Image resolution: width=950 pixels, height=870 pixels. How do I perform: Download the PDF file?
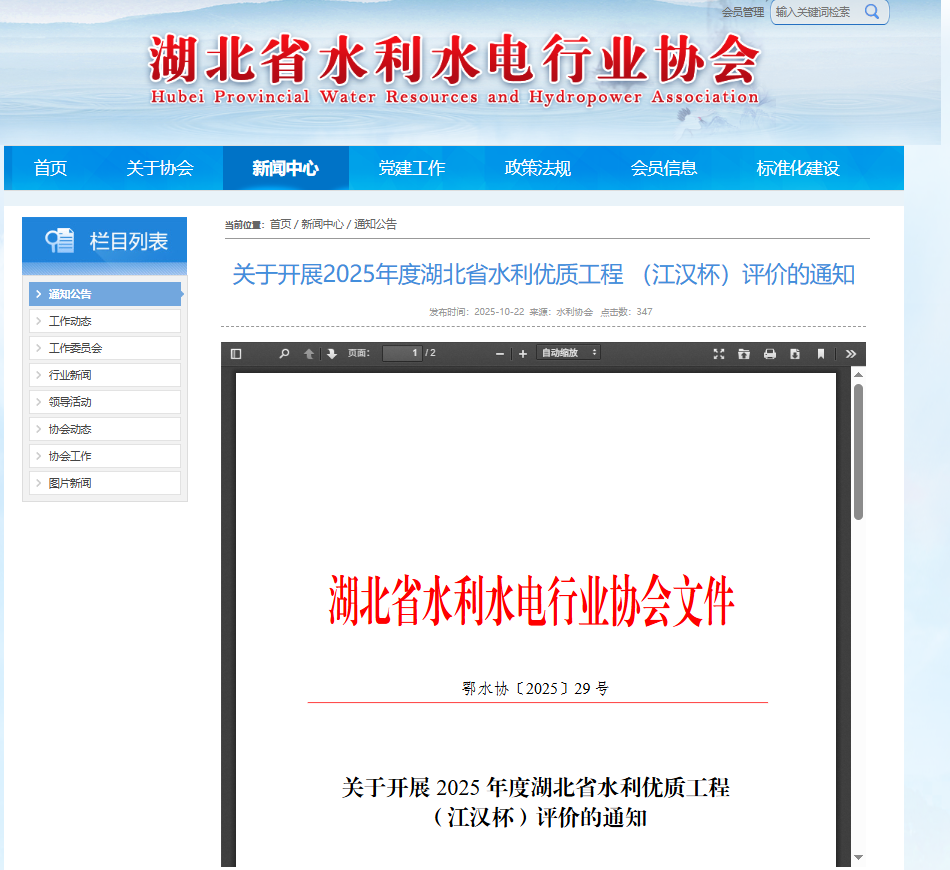click(794, 353)
